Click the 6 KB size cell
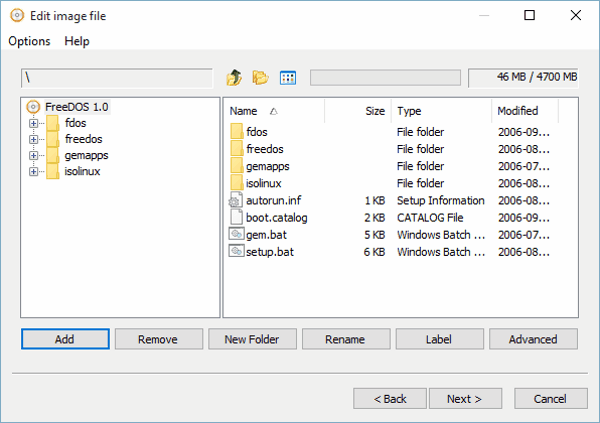Viewport: 600px width, 423px height. [374, 252]
